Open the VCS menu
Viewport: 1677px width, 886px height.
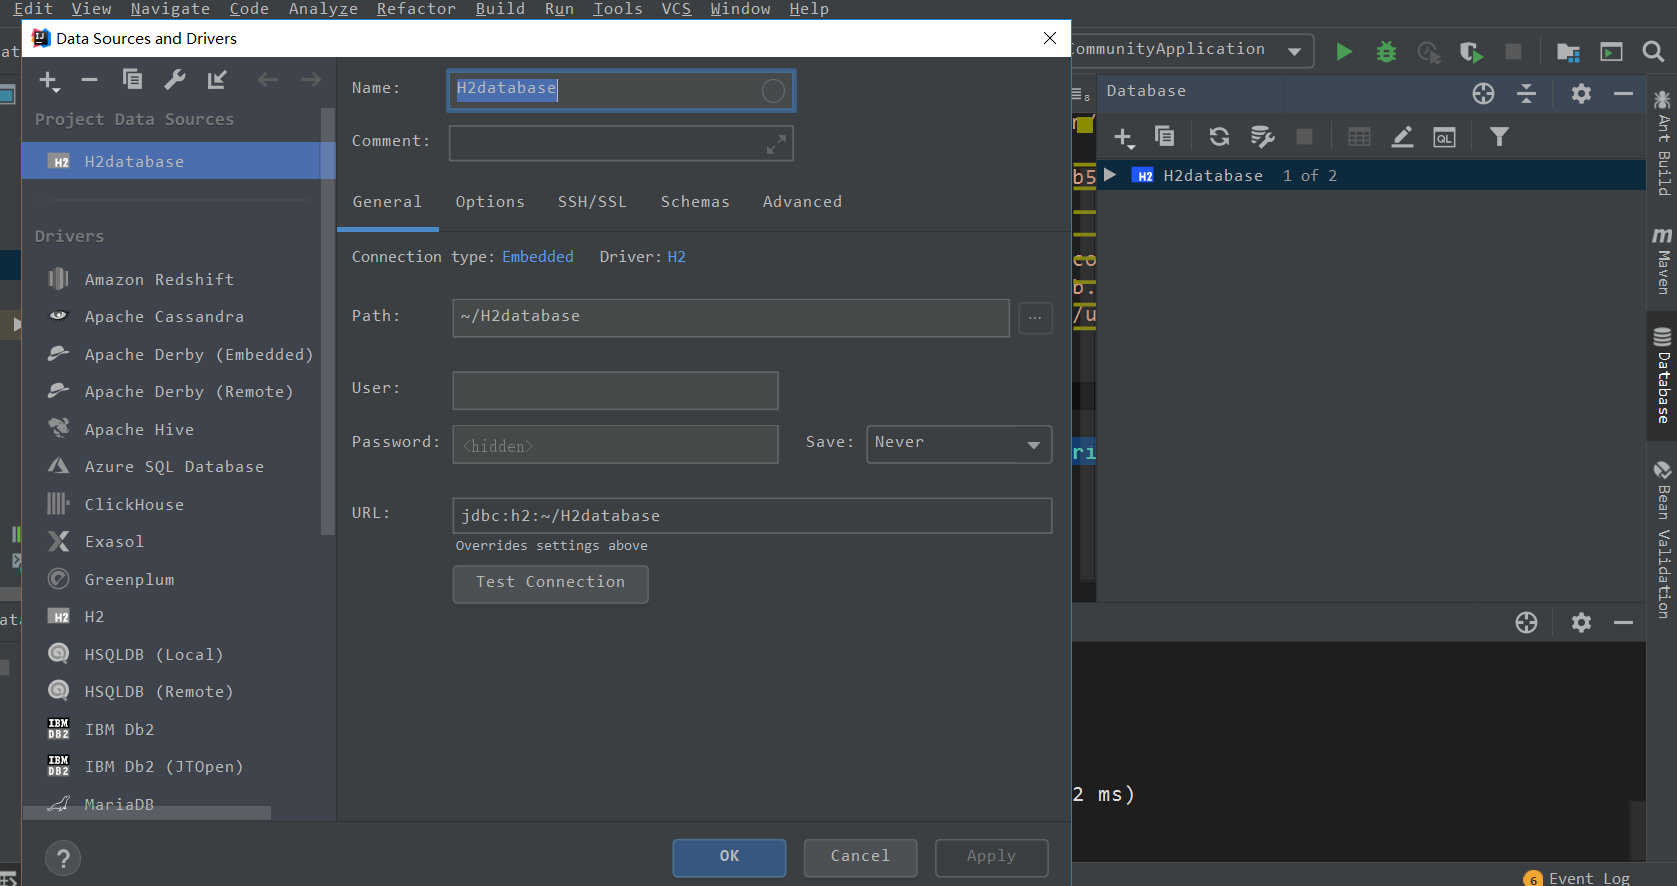676,9
